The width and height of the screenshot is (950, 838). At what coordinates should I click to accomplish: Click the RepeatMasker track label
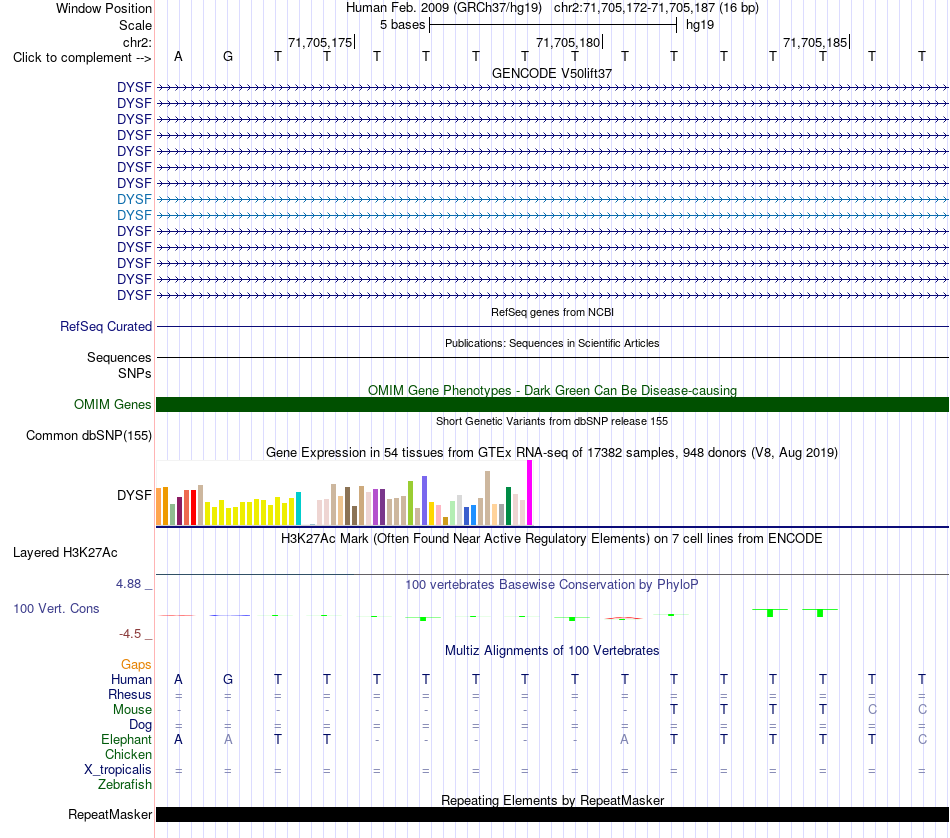click(110, 814)
